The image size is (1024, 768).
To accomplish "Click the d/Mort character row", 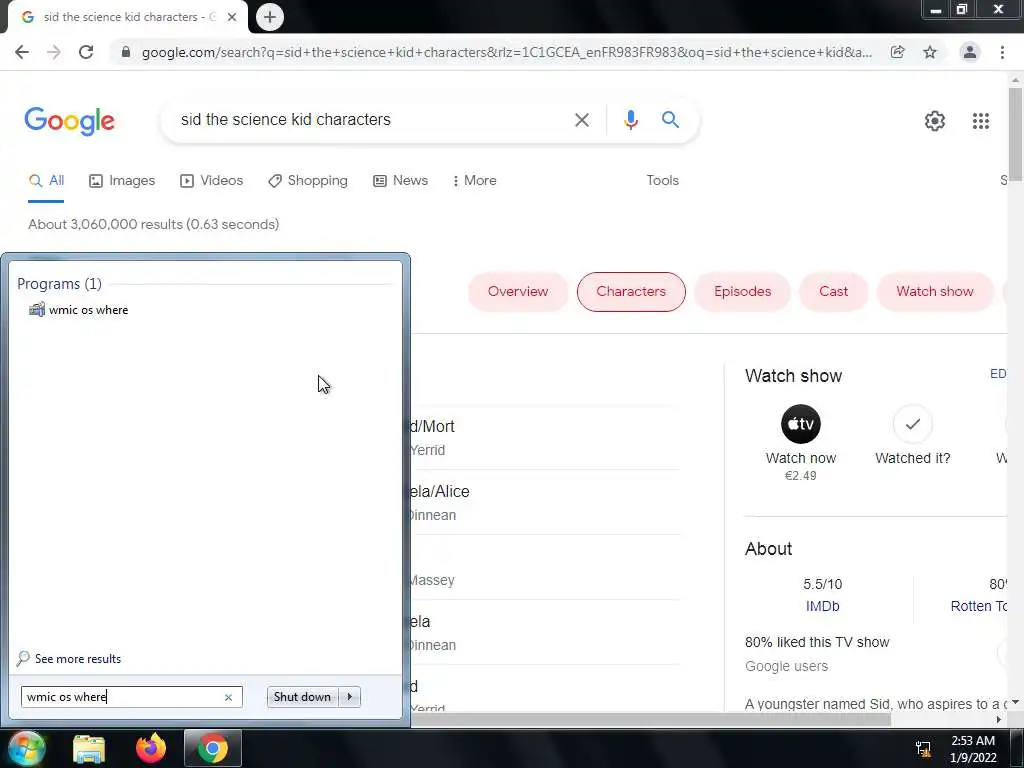I will pos(543,438).
